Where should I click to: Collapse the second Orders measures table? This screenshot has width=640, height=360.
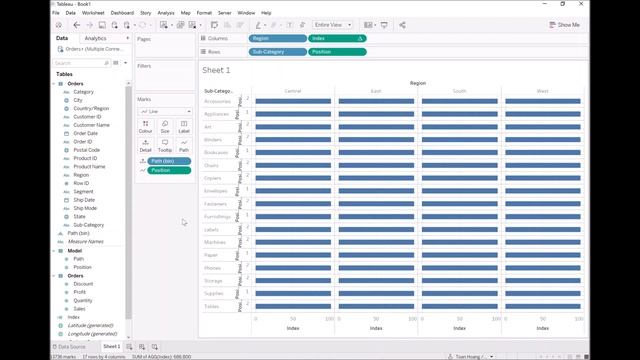coord(54,276)
